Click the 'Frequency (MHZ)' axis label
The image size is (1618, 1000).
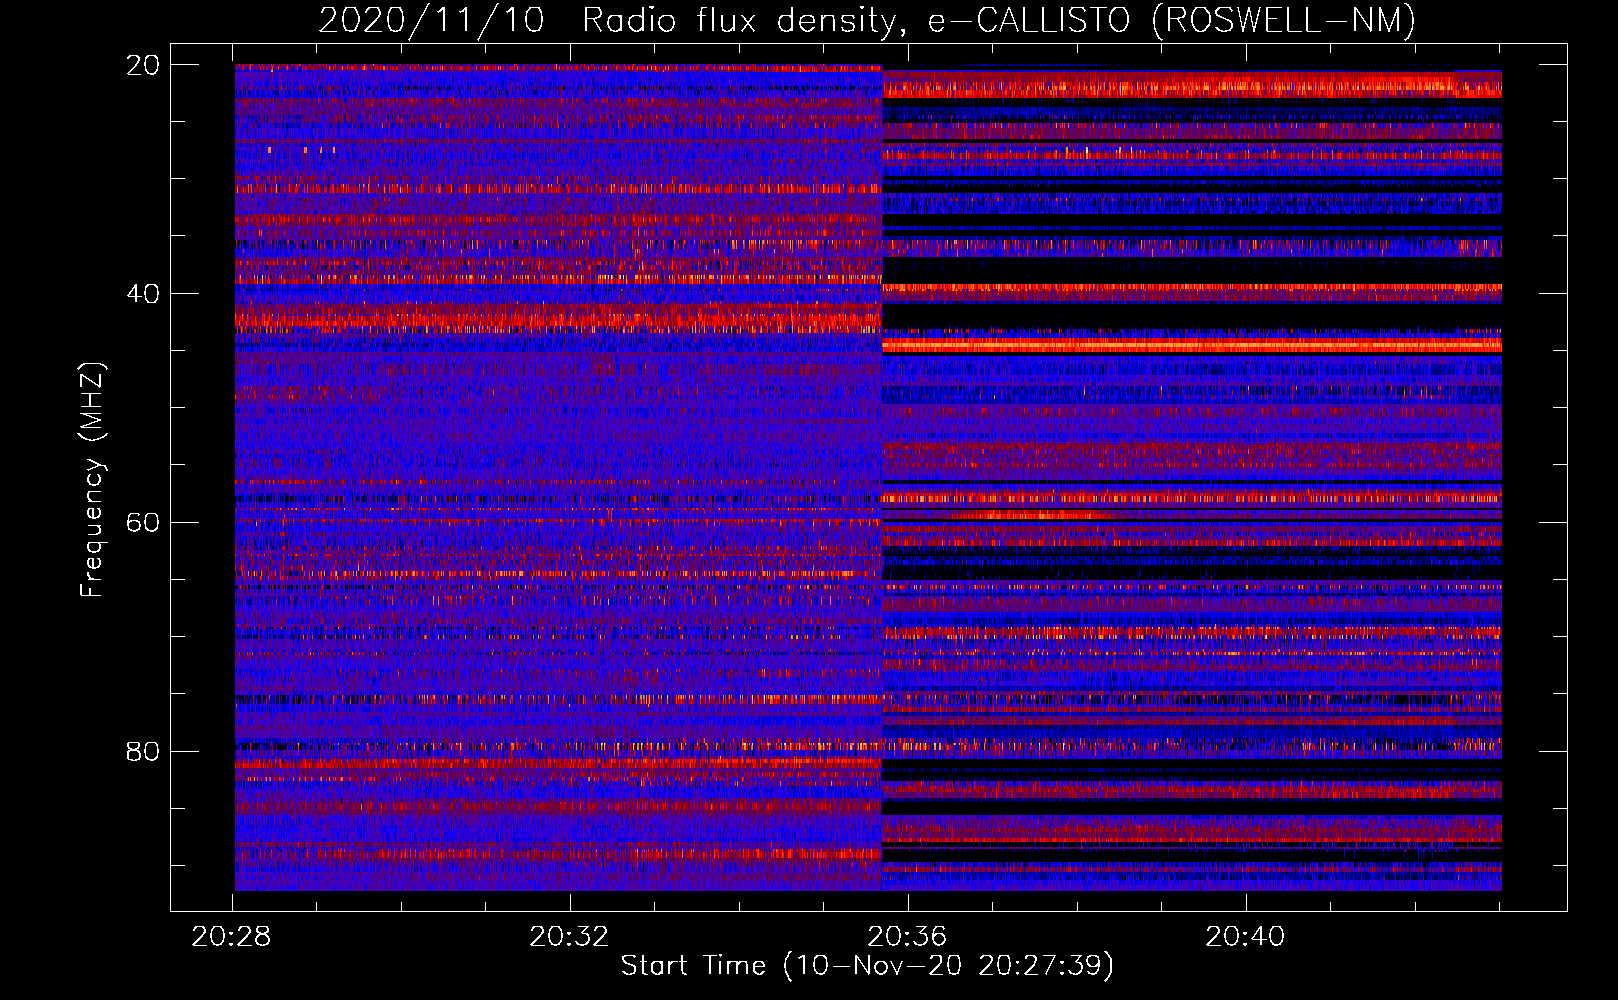click(x=92, y=480)
